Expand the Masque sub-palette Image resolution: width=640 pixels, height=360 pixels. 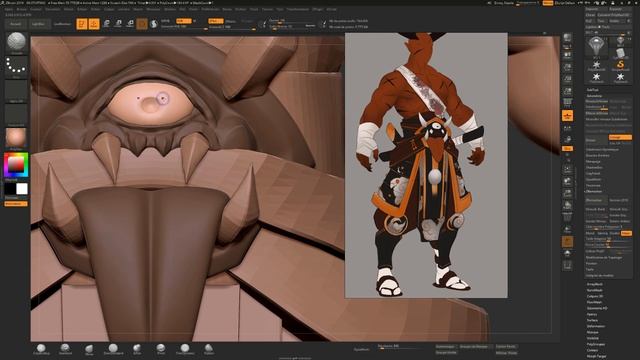click(592, 332)
